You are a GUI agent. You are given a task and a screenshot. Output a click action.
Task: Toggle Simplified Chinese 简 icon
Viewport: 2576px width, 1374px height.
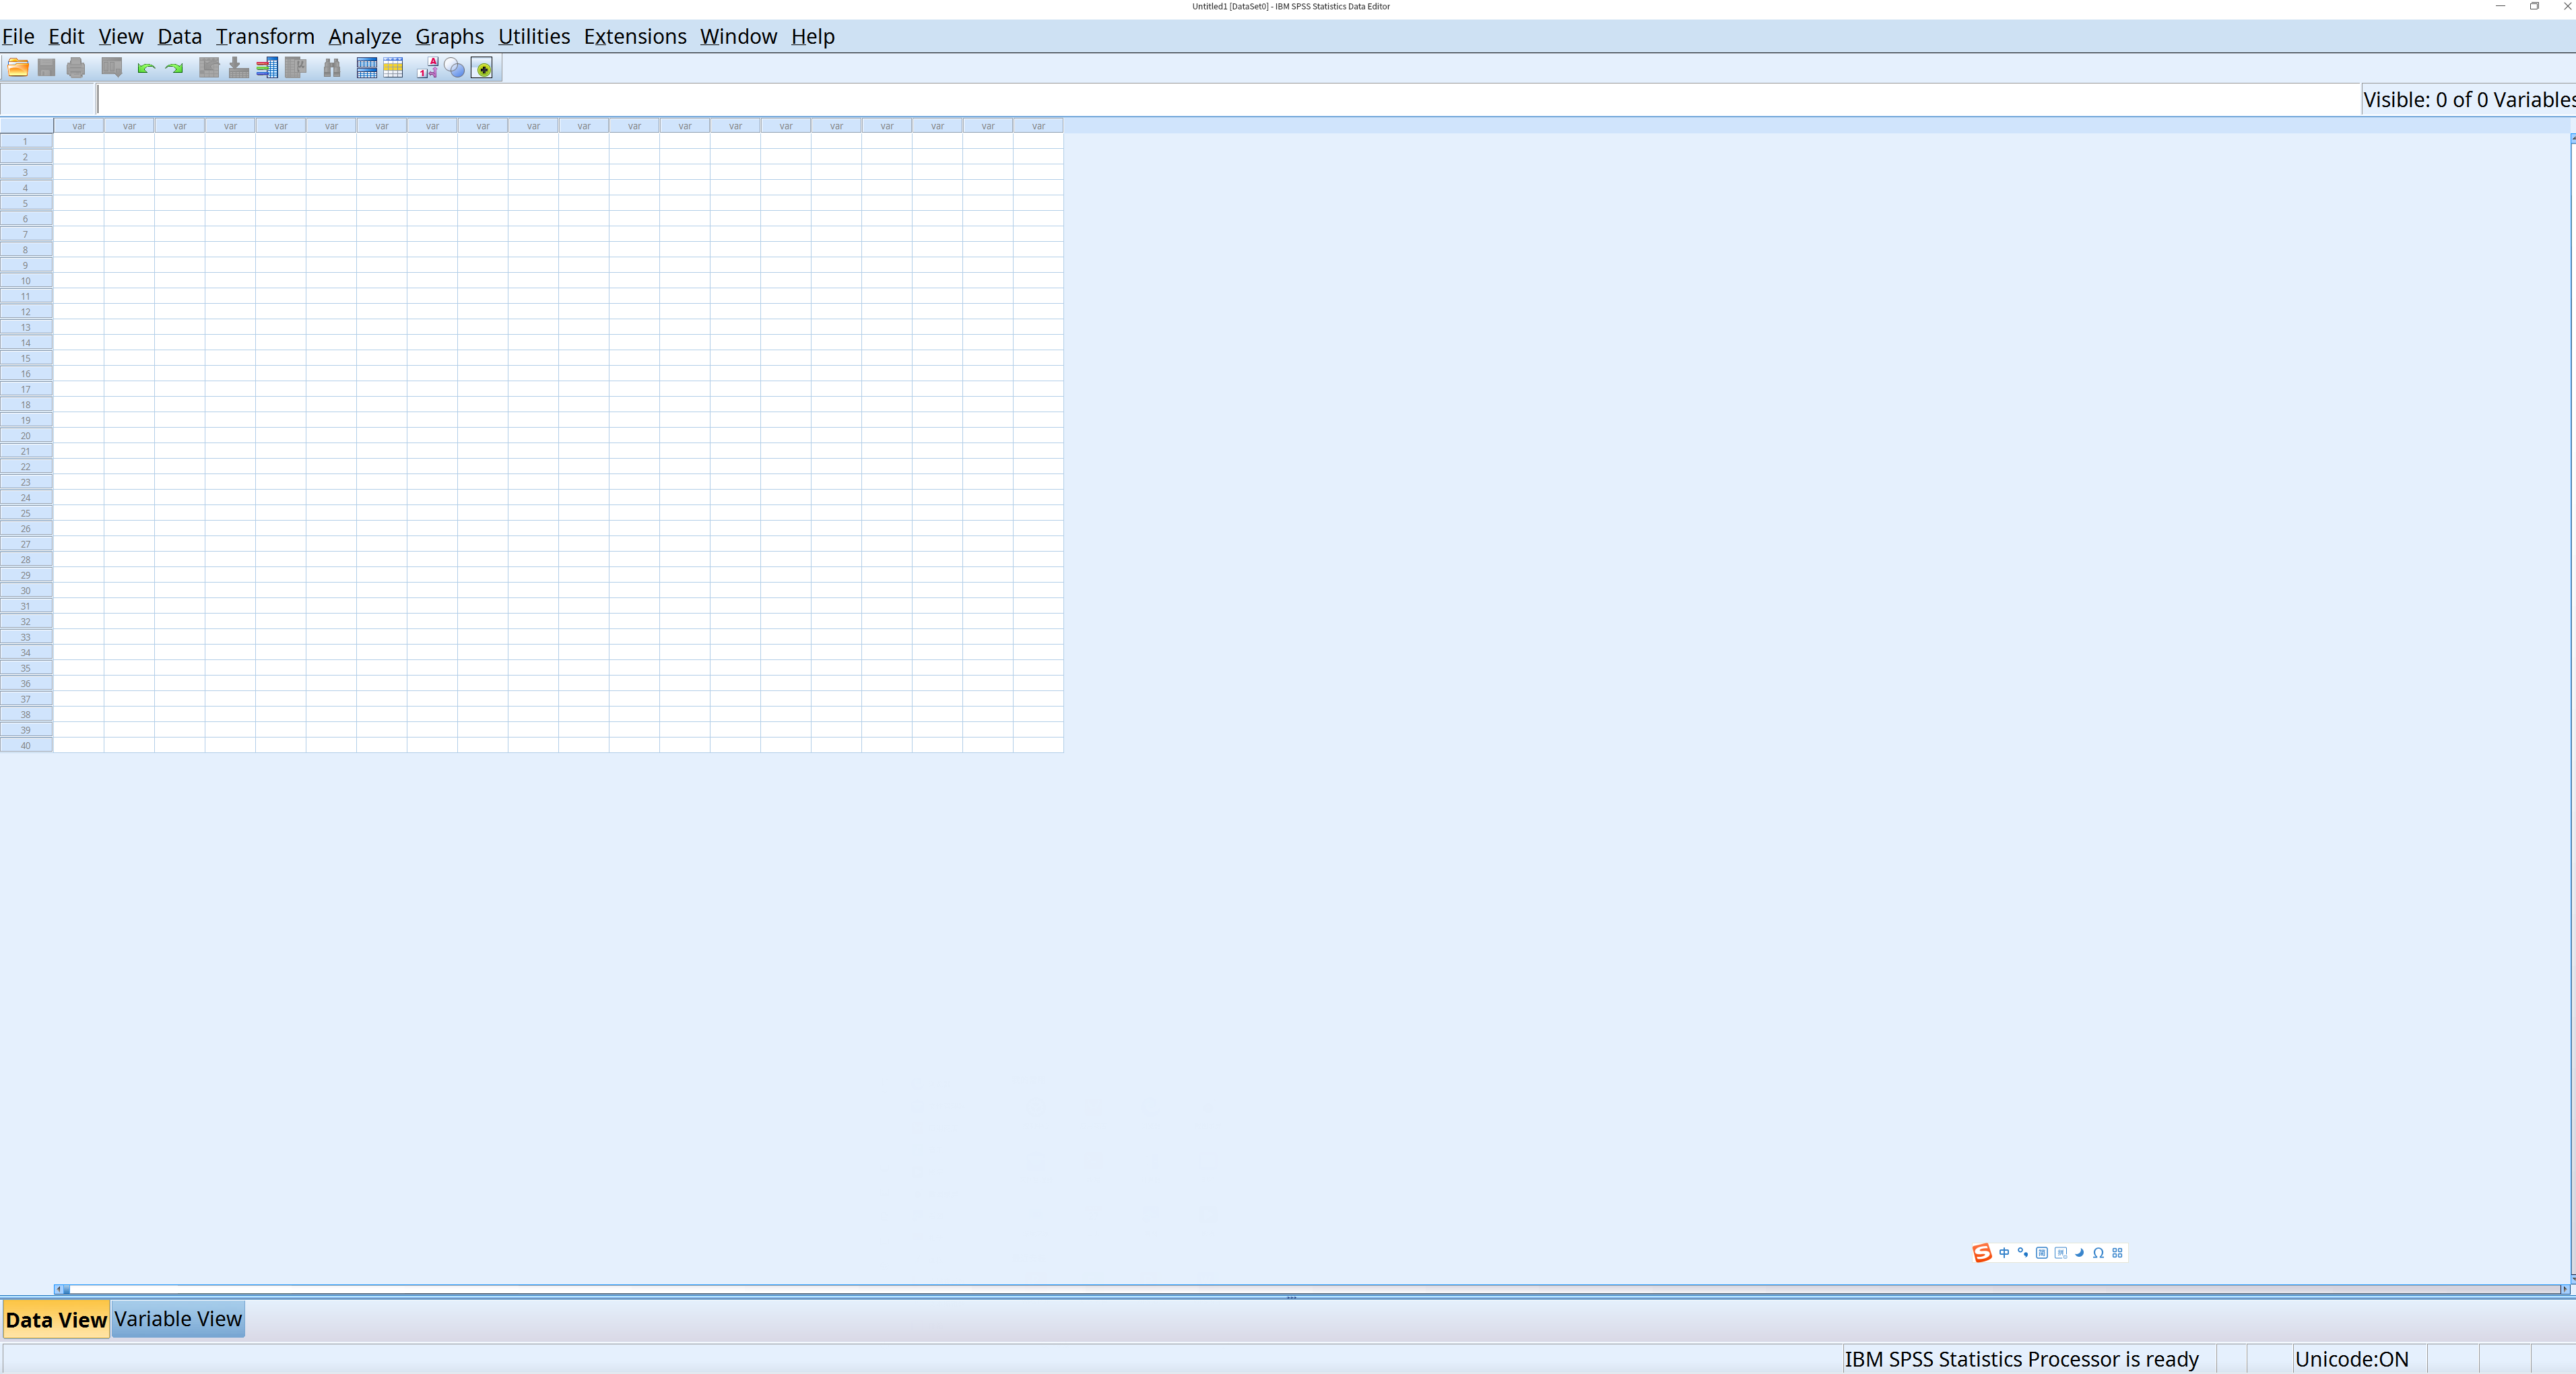tap(2042, 1253)
